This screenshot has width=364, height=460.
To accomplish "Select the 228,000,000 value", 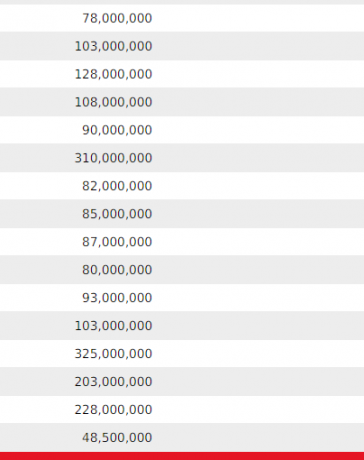I will (x=113, y=410).
